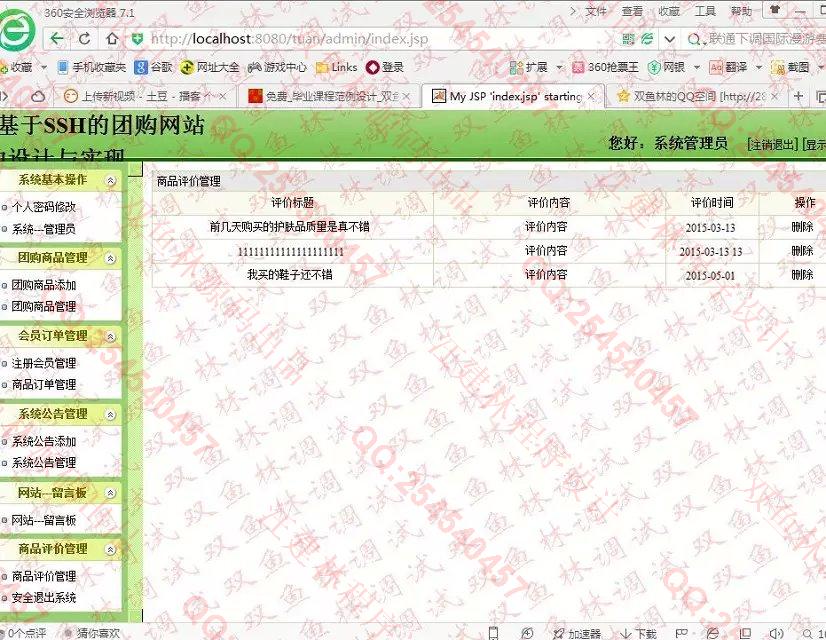The height and width of the screenshot is (640, 826).
Task: Open 安全退出系统 link
Action: coord(44,598)
